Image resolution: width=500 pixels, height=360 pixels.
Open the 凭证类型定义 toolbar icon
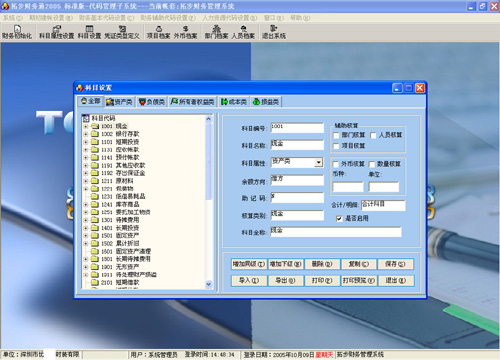(122, 32)
